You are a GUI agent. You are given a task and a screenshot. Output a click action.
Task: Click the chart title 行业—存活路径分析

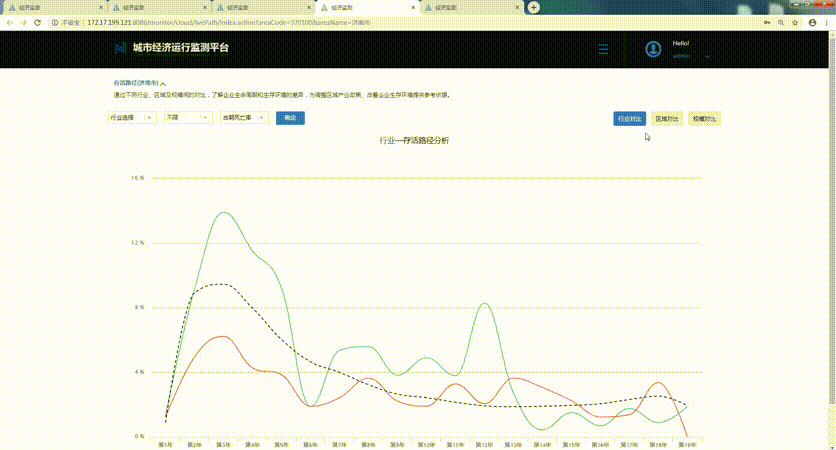pyautogui.click(x=414, y=140)
